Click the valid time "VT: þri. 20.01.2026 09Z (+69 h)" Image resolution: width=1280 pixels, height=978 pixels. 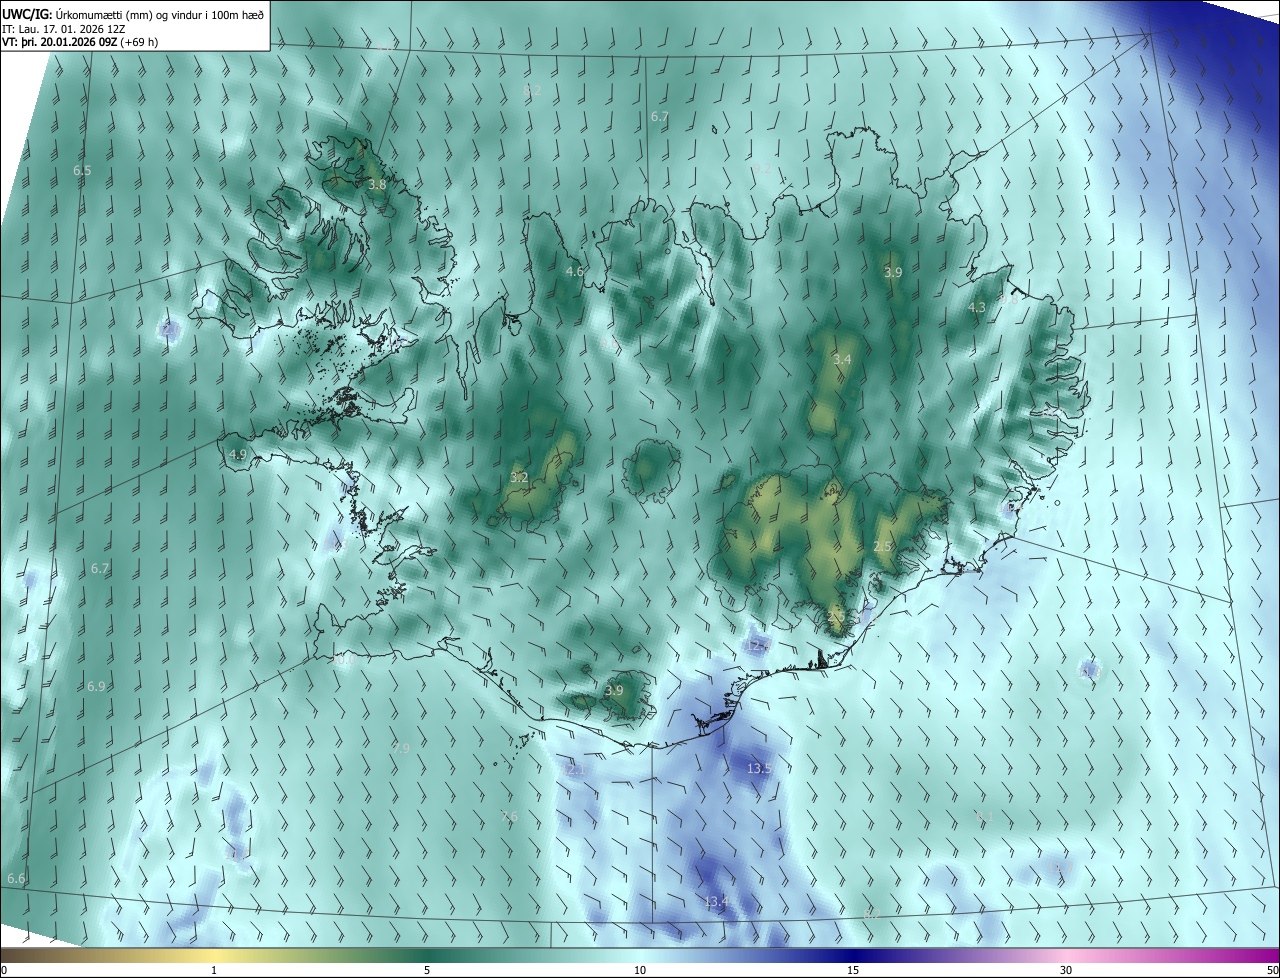[80, 42]
